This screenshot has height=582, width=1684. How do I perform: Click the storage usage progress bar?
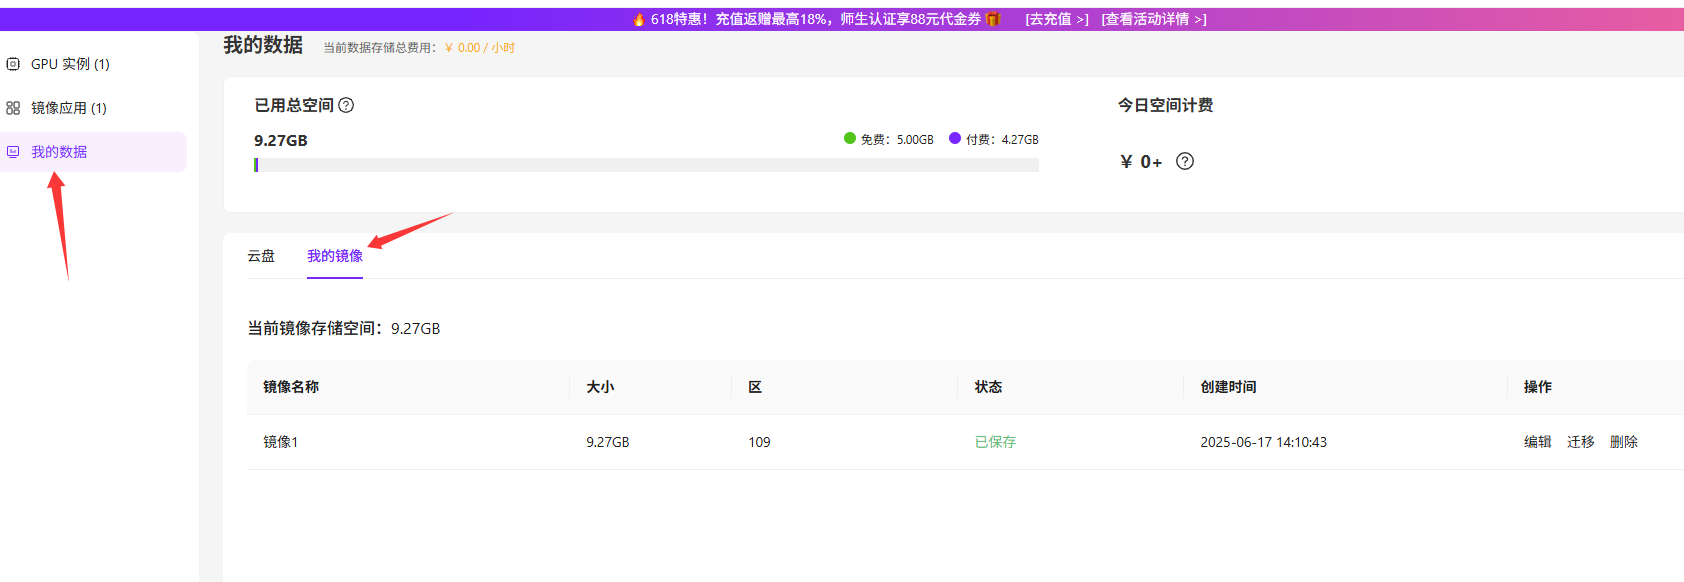[x=646, y=165]
